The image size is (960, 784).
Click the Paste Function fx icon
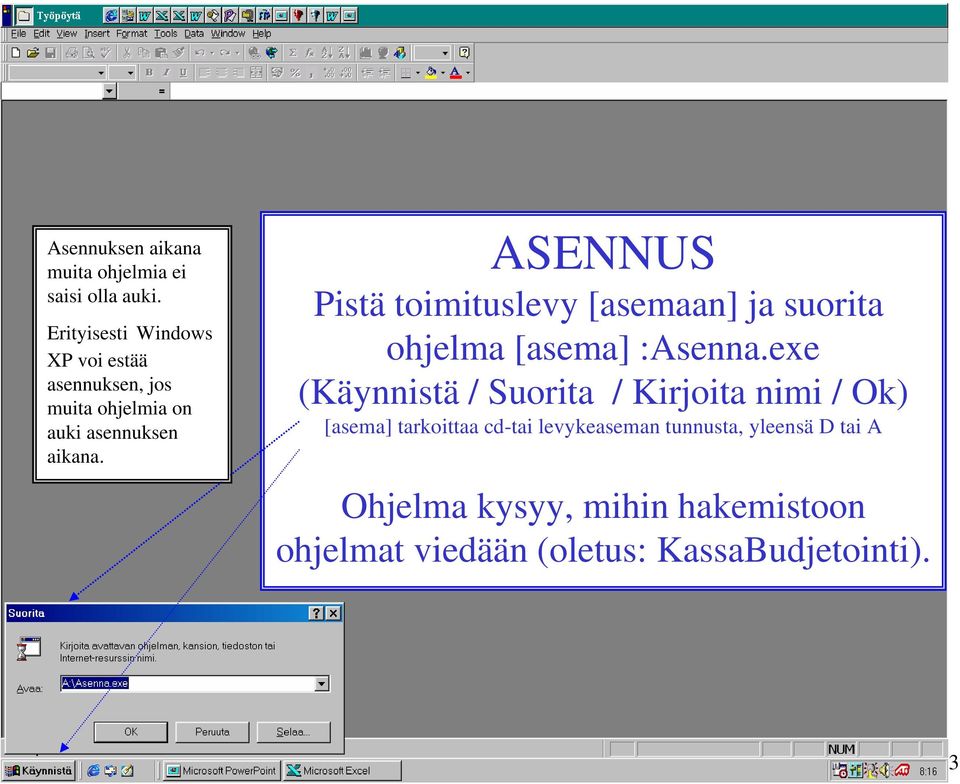click(x=310, y=53)
